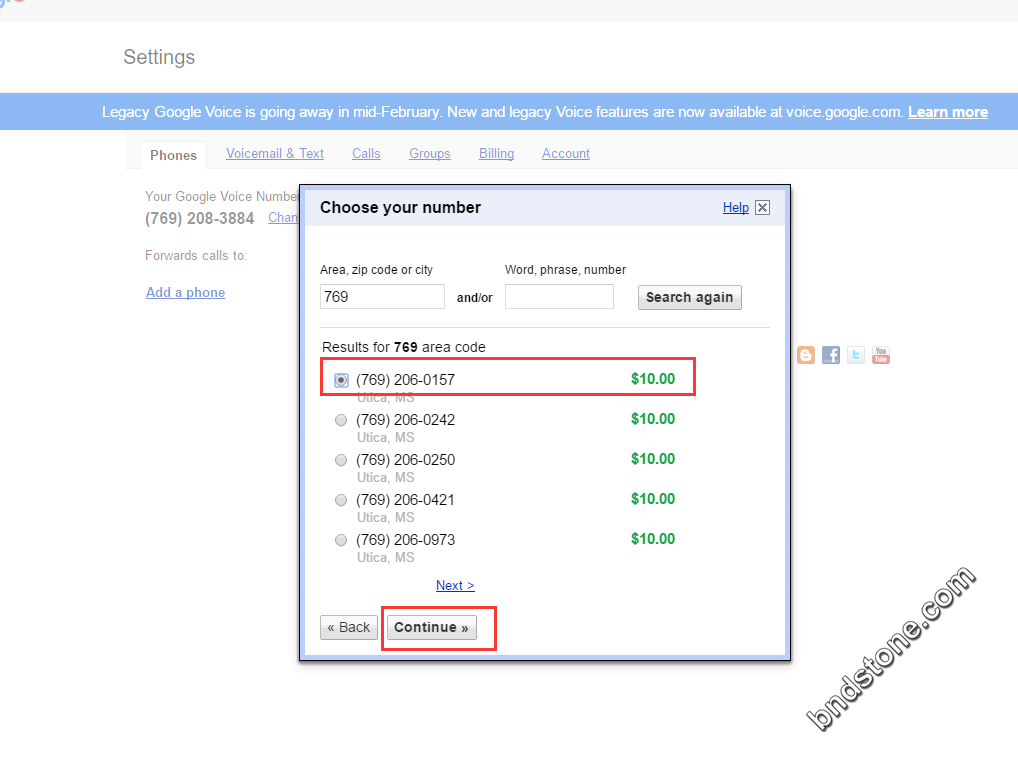Screen dimensions: 1018x763
Task: Open the Facebook share icon
Action: coord(830,355)
